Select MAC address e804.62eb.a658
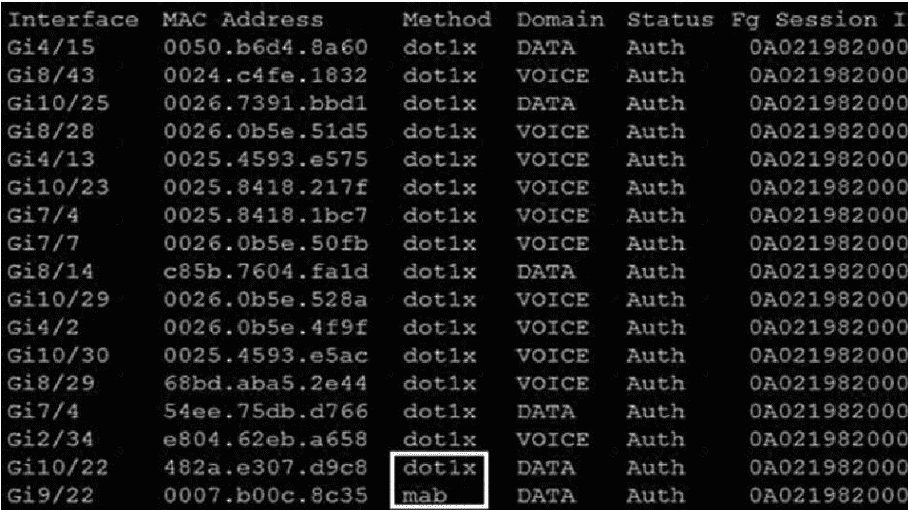 coord(265,439)
